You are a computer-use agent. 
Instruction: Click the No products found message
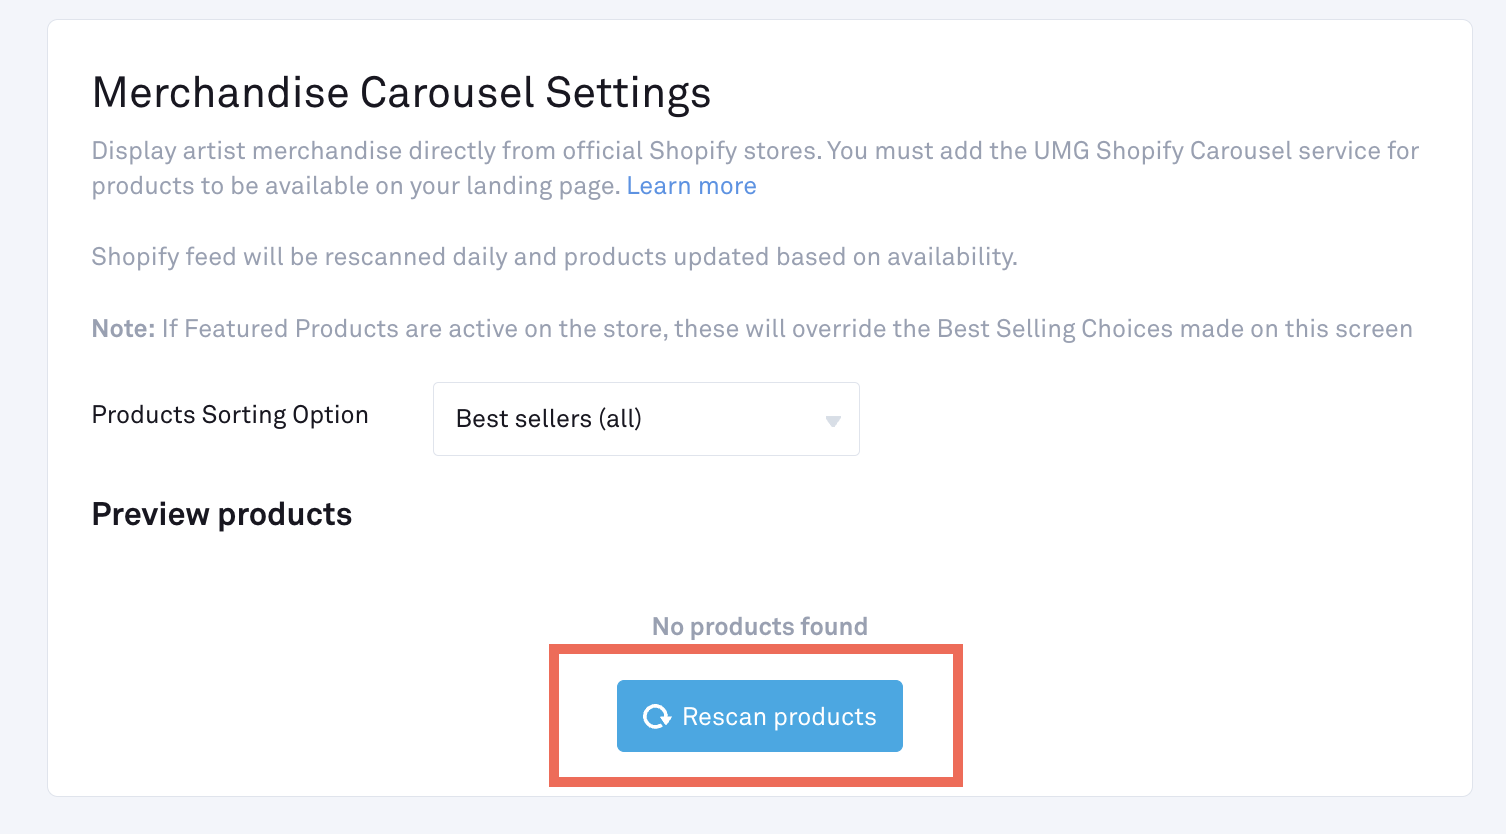click(x=760, y=627)
